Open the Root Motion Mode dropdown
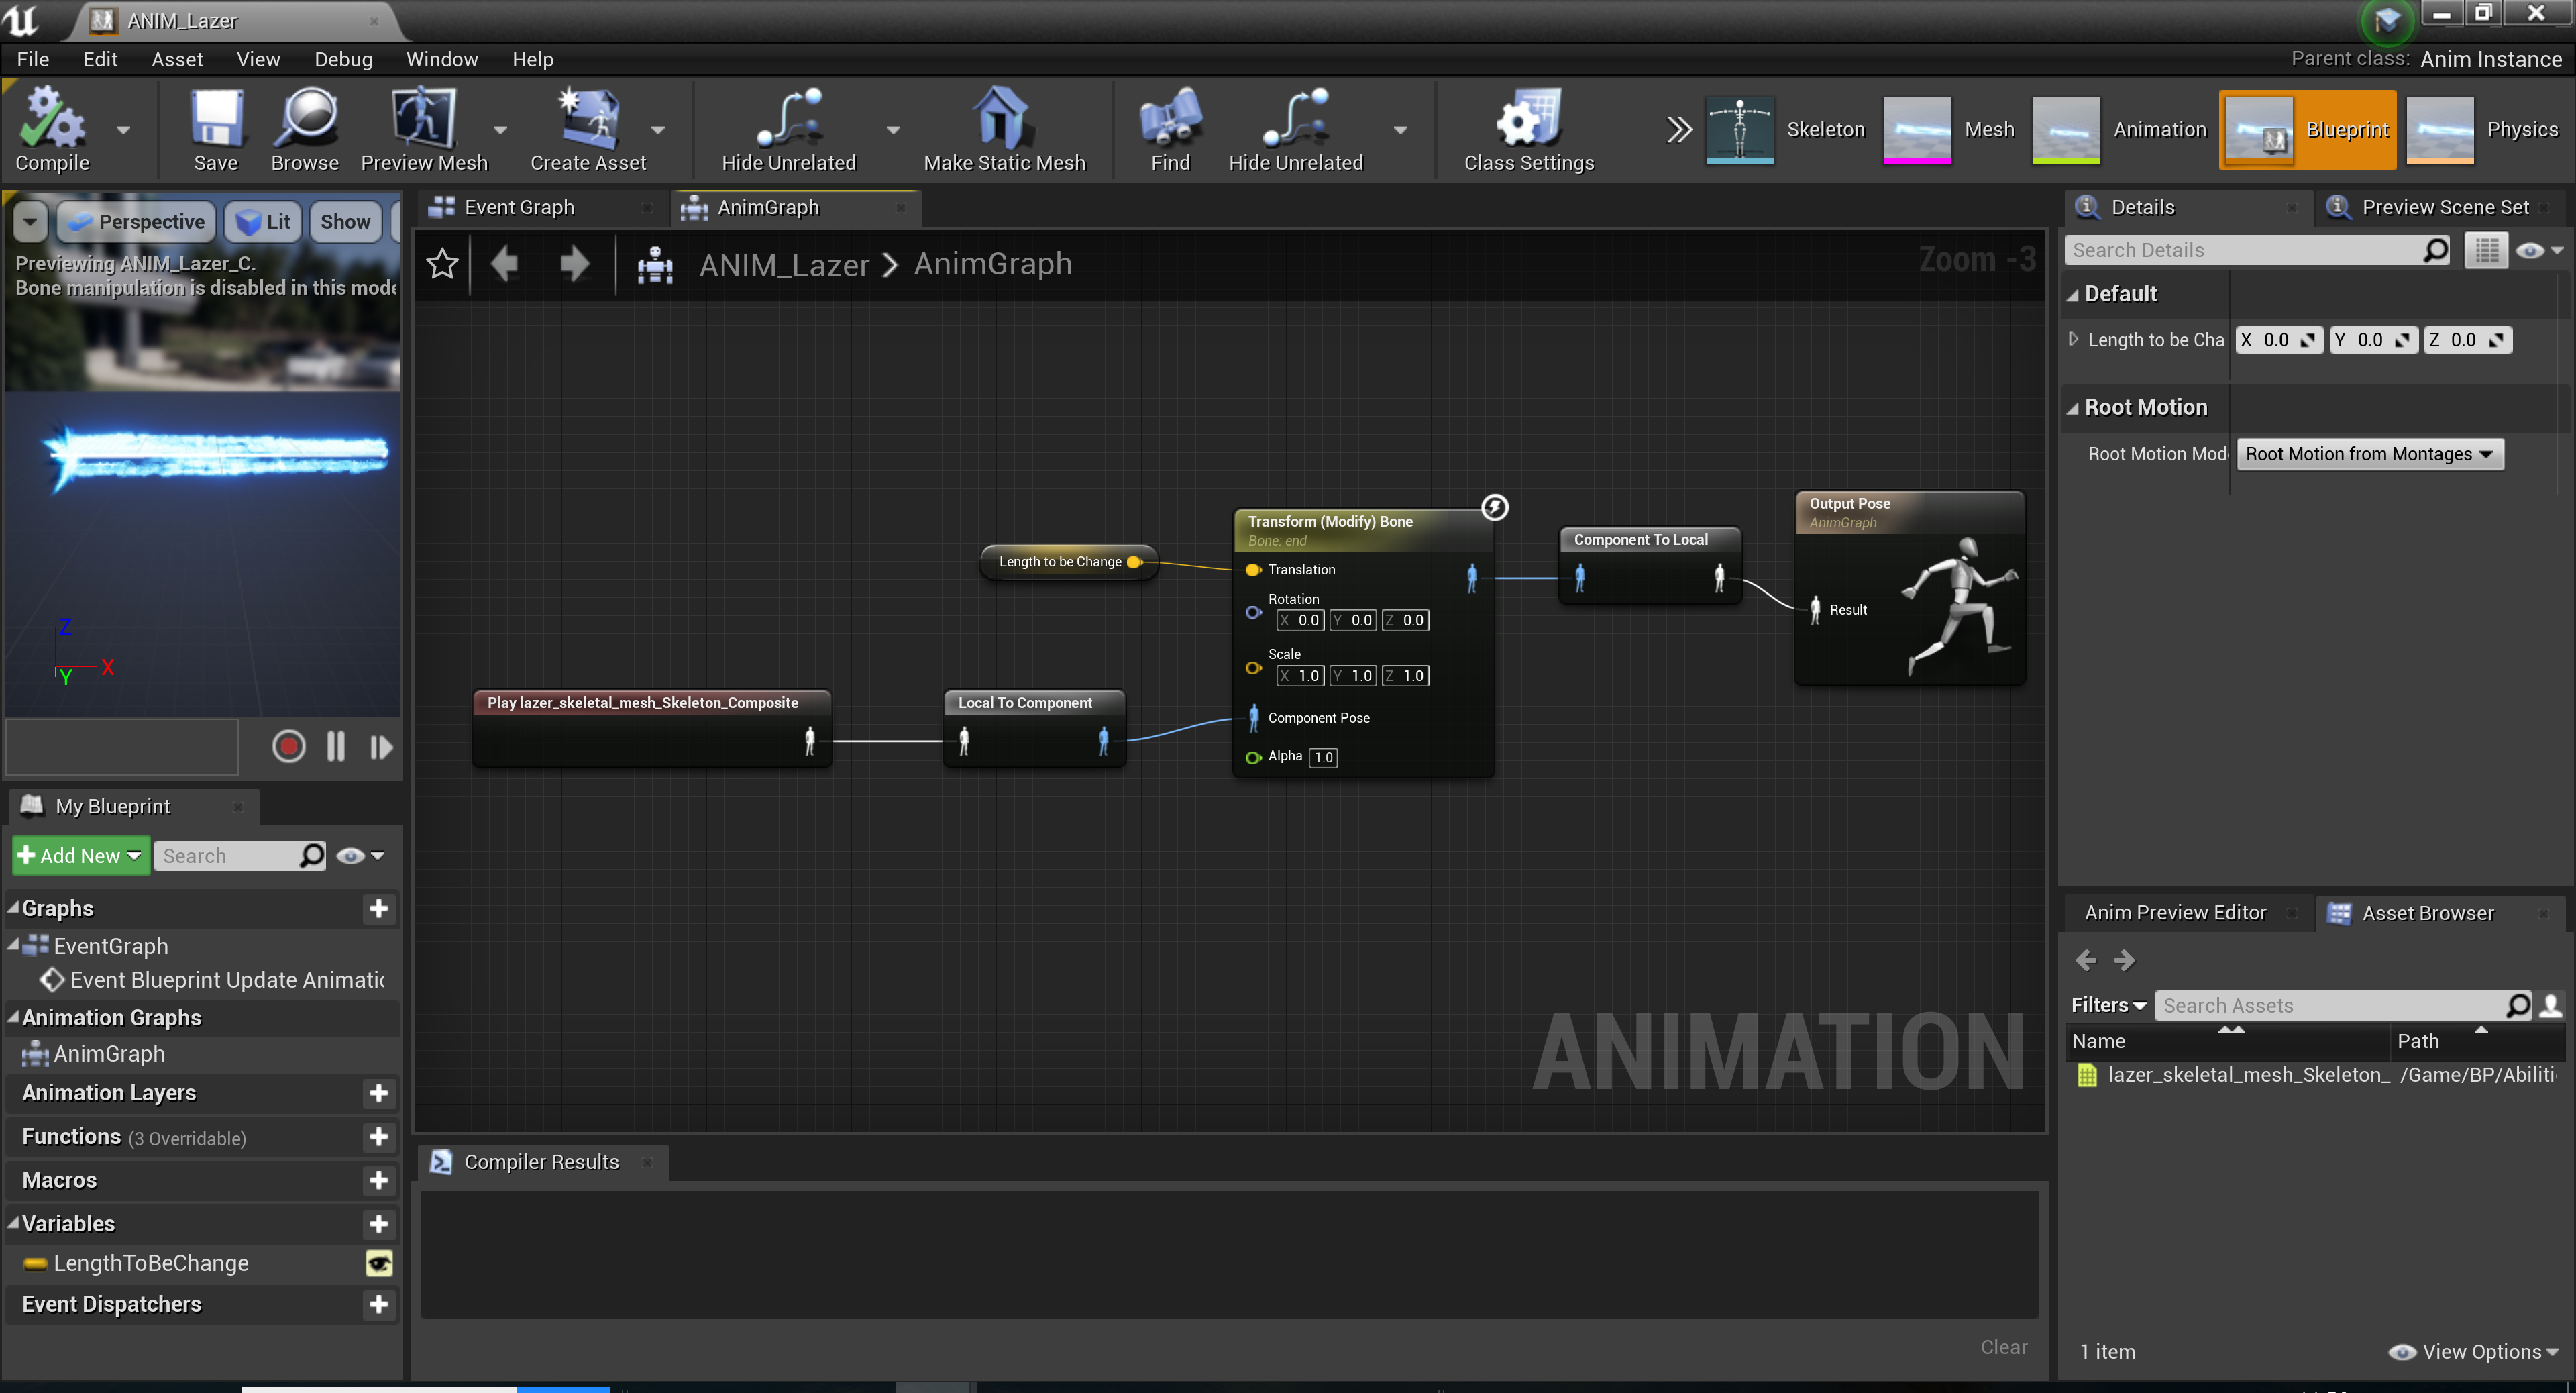The height and width of the screenshot is (1393, 2576). [x=2368, y=453]
